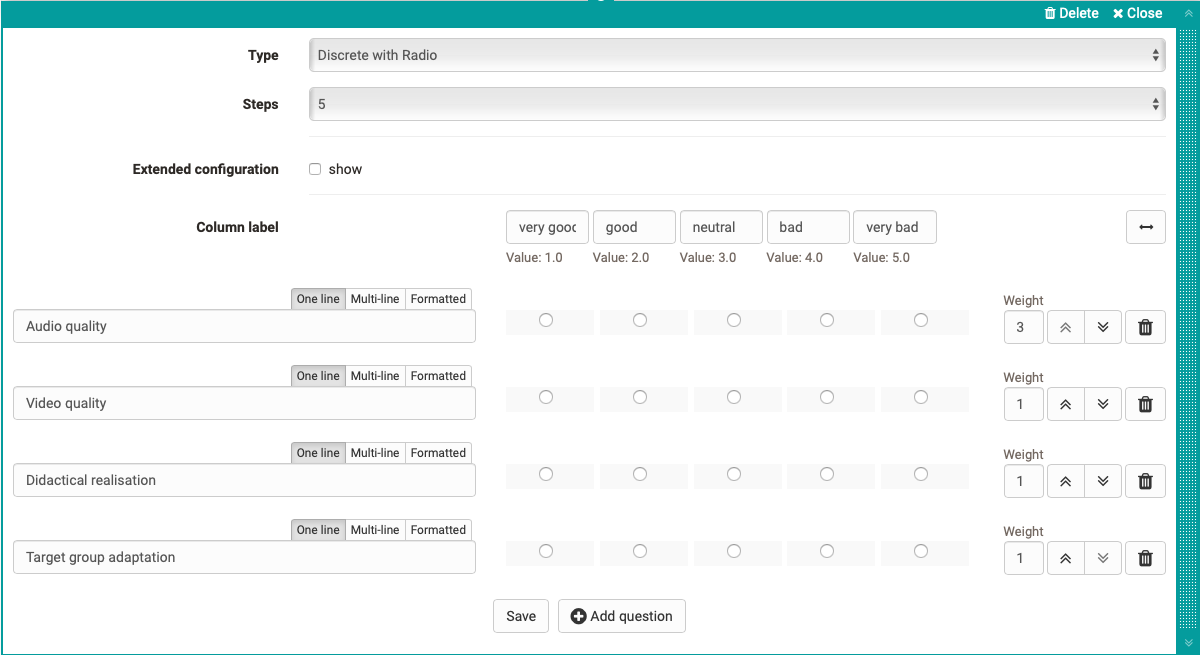This screenshot has width=1200, height=655.
Task: Move Didactical realisation question up
Action: [1065, 480]
